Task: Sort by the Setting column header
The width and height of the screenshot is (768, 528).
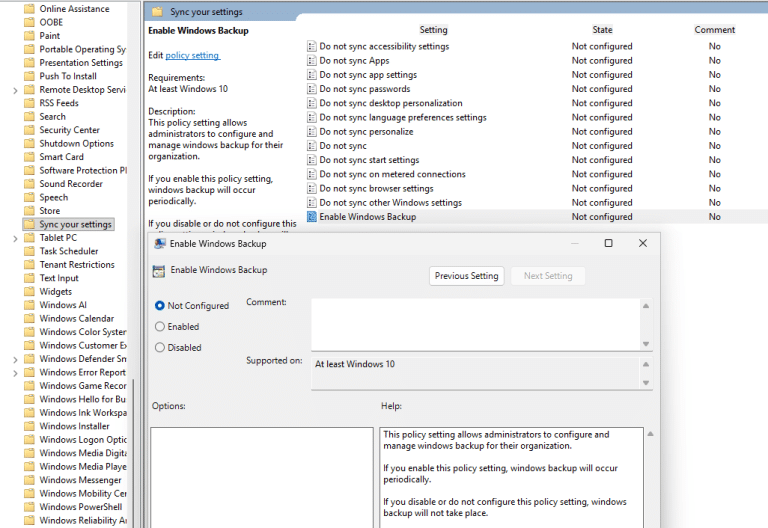Action: (x=433, y=30)
